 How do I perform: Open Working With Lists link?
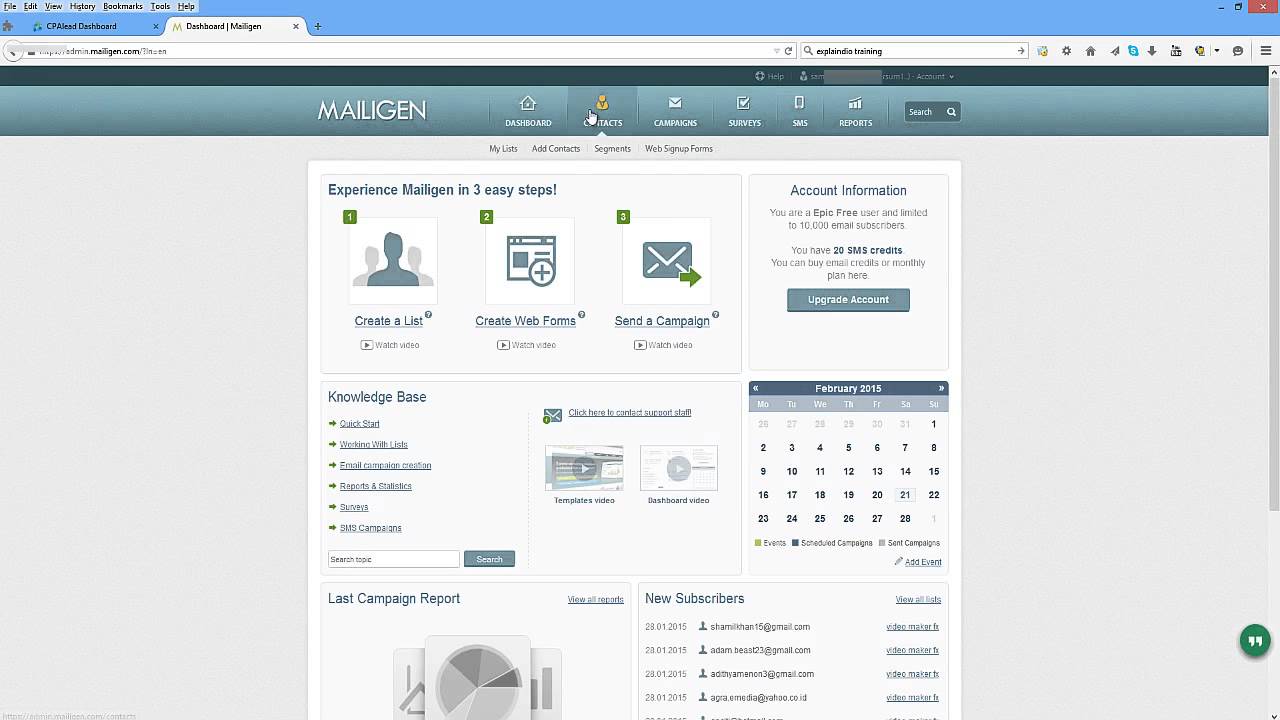pos(373,445)
